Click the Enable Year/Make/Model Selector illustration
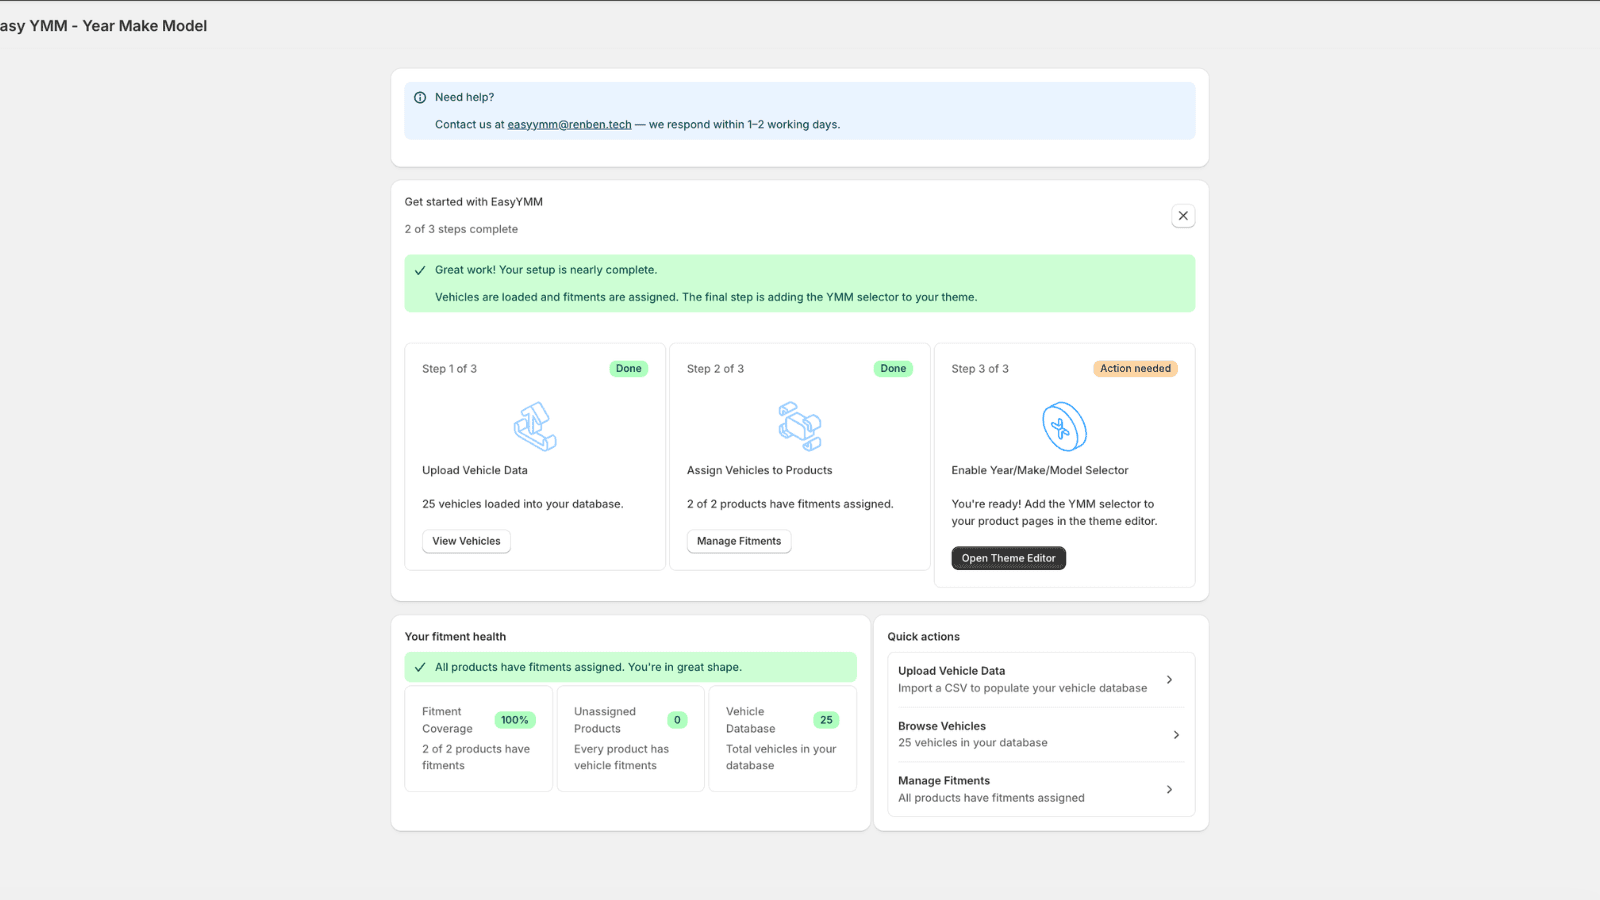This screenshot has width=1600, height=900. coord(1064,427)
